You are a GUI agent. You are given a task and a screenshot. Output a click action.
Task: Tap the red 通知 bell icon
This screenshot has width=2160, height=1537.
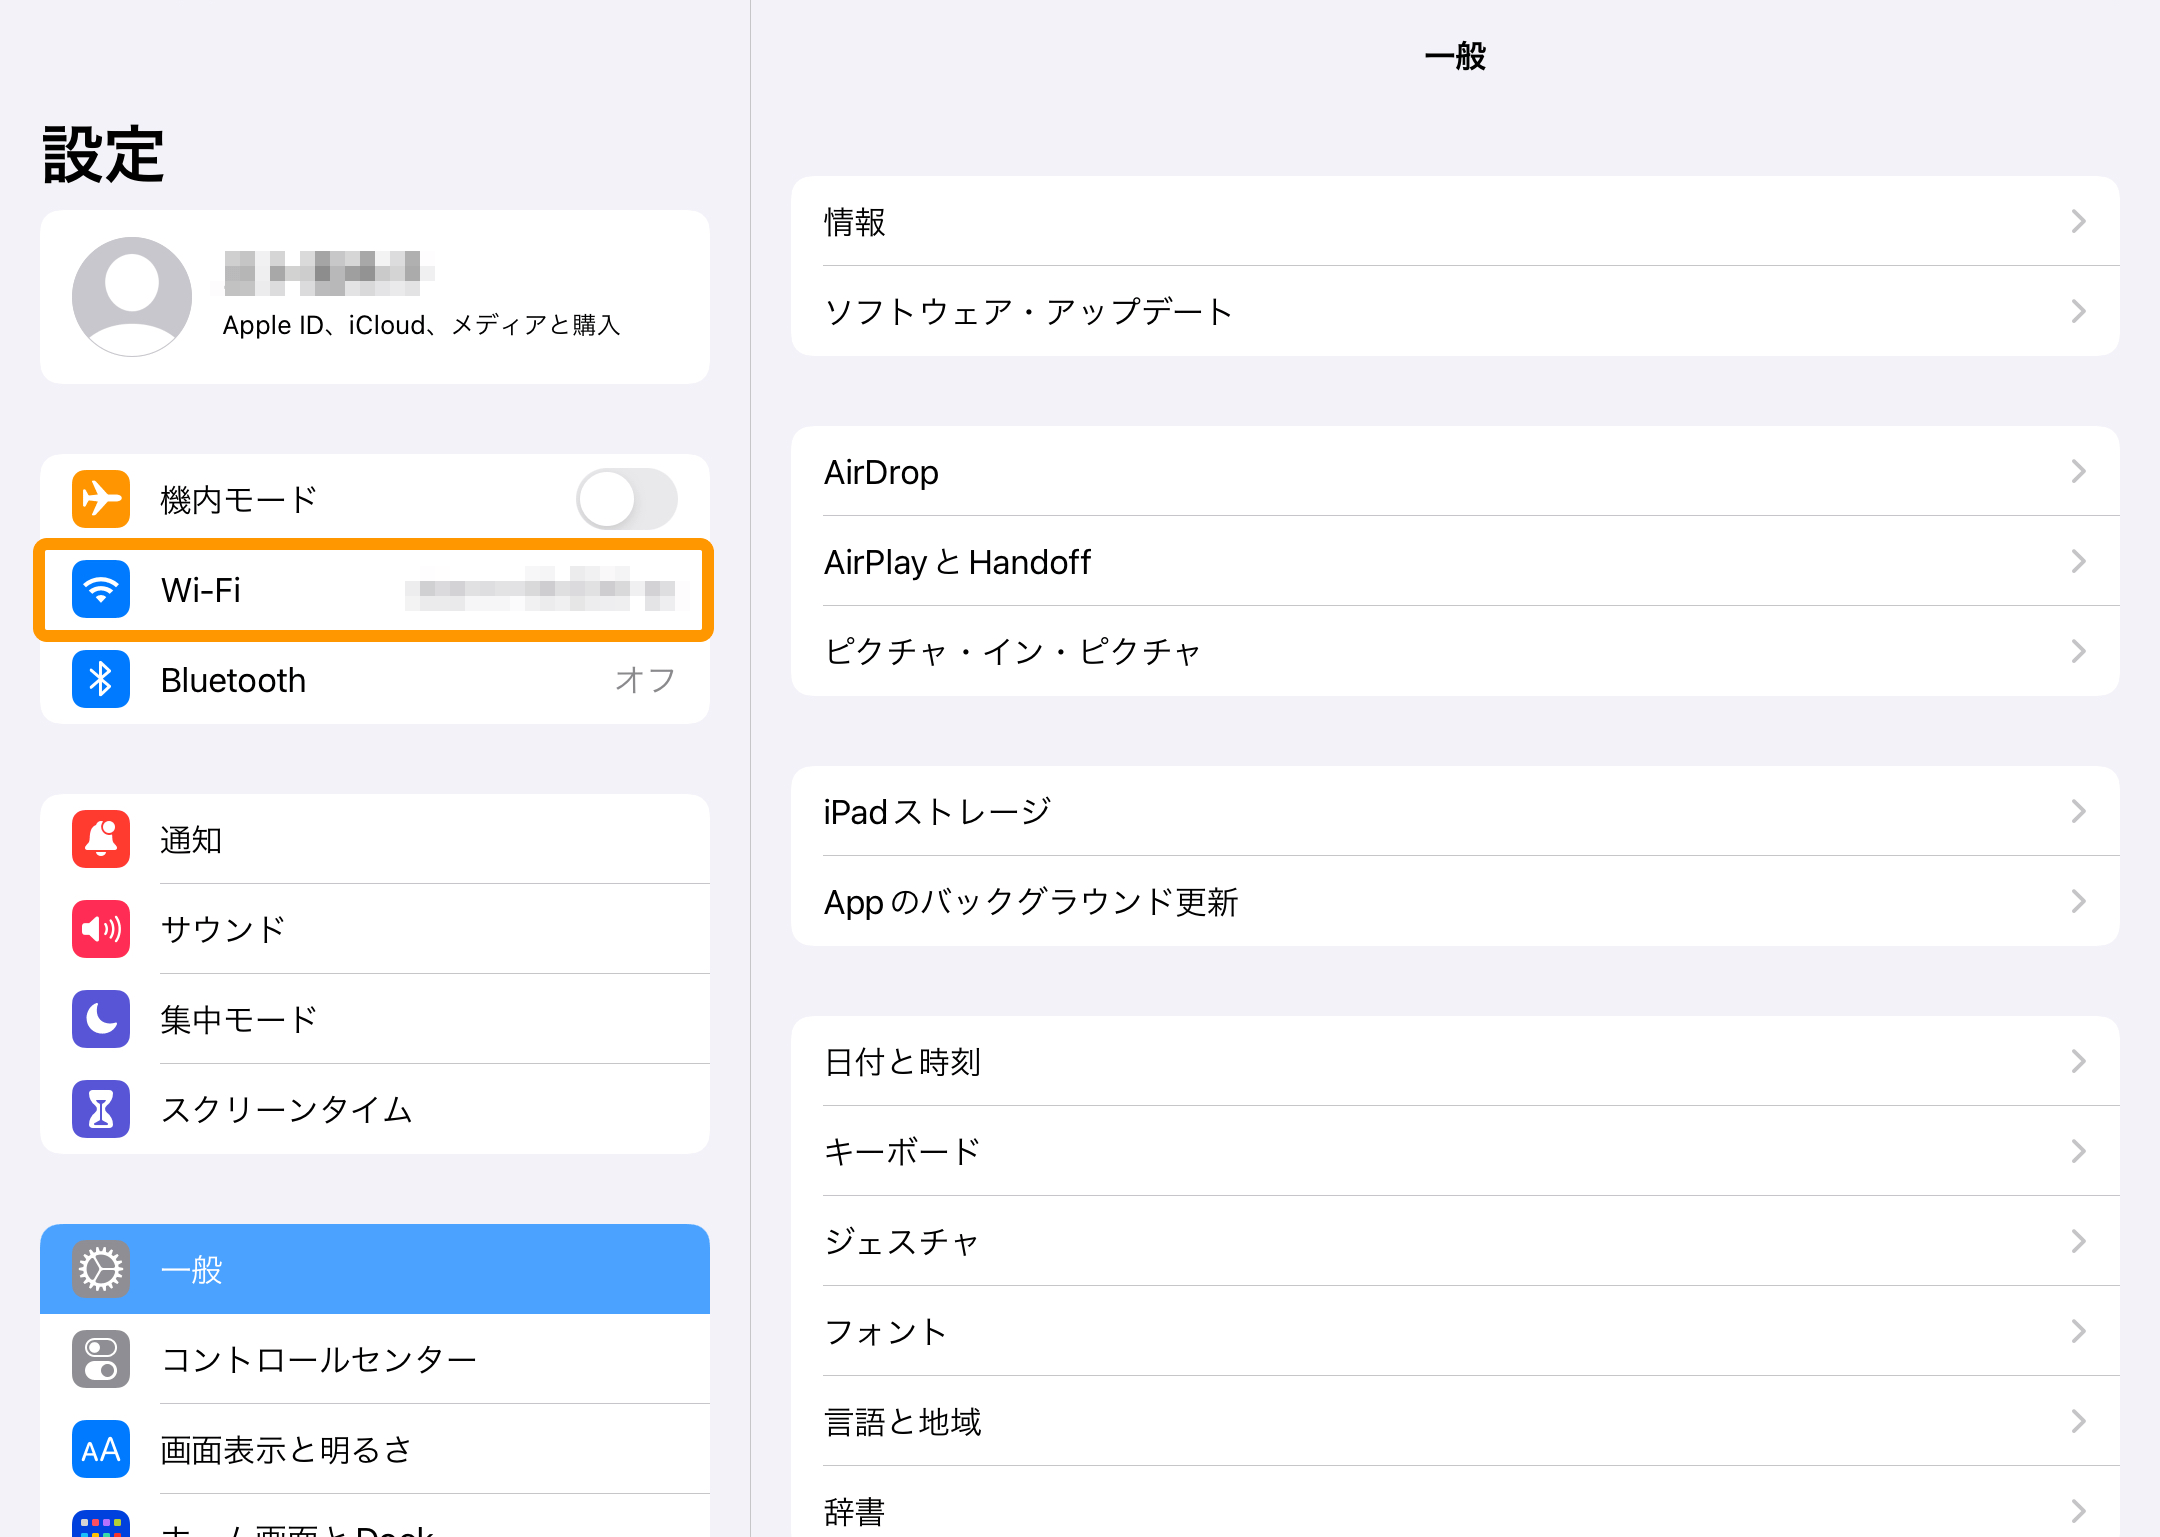101,839
